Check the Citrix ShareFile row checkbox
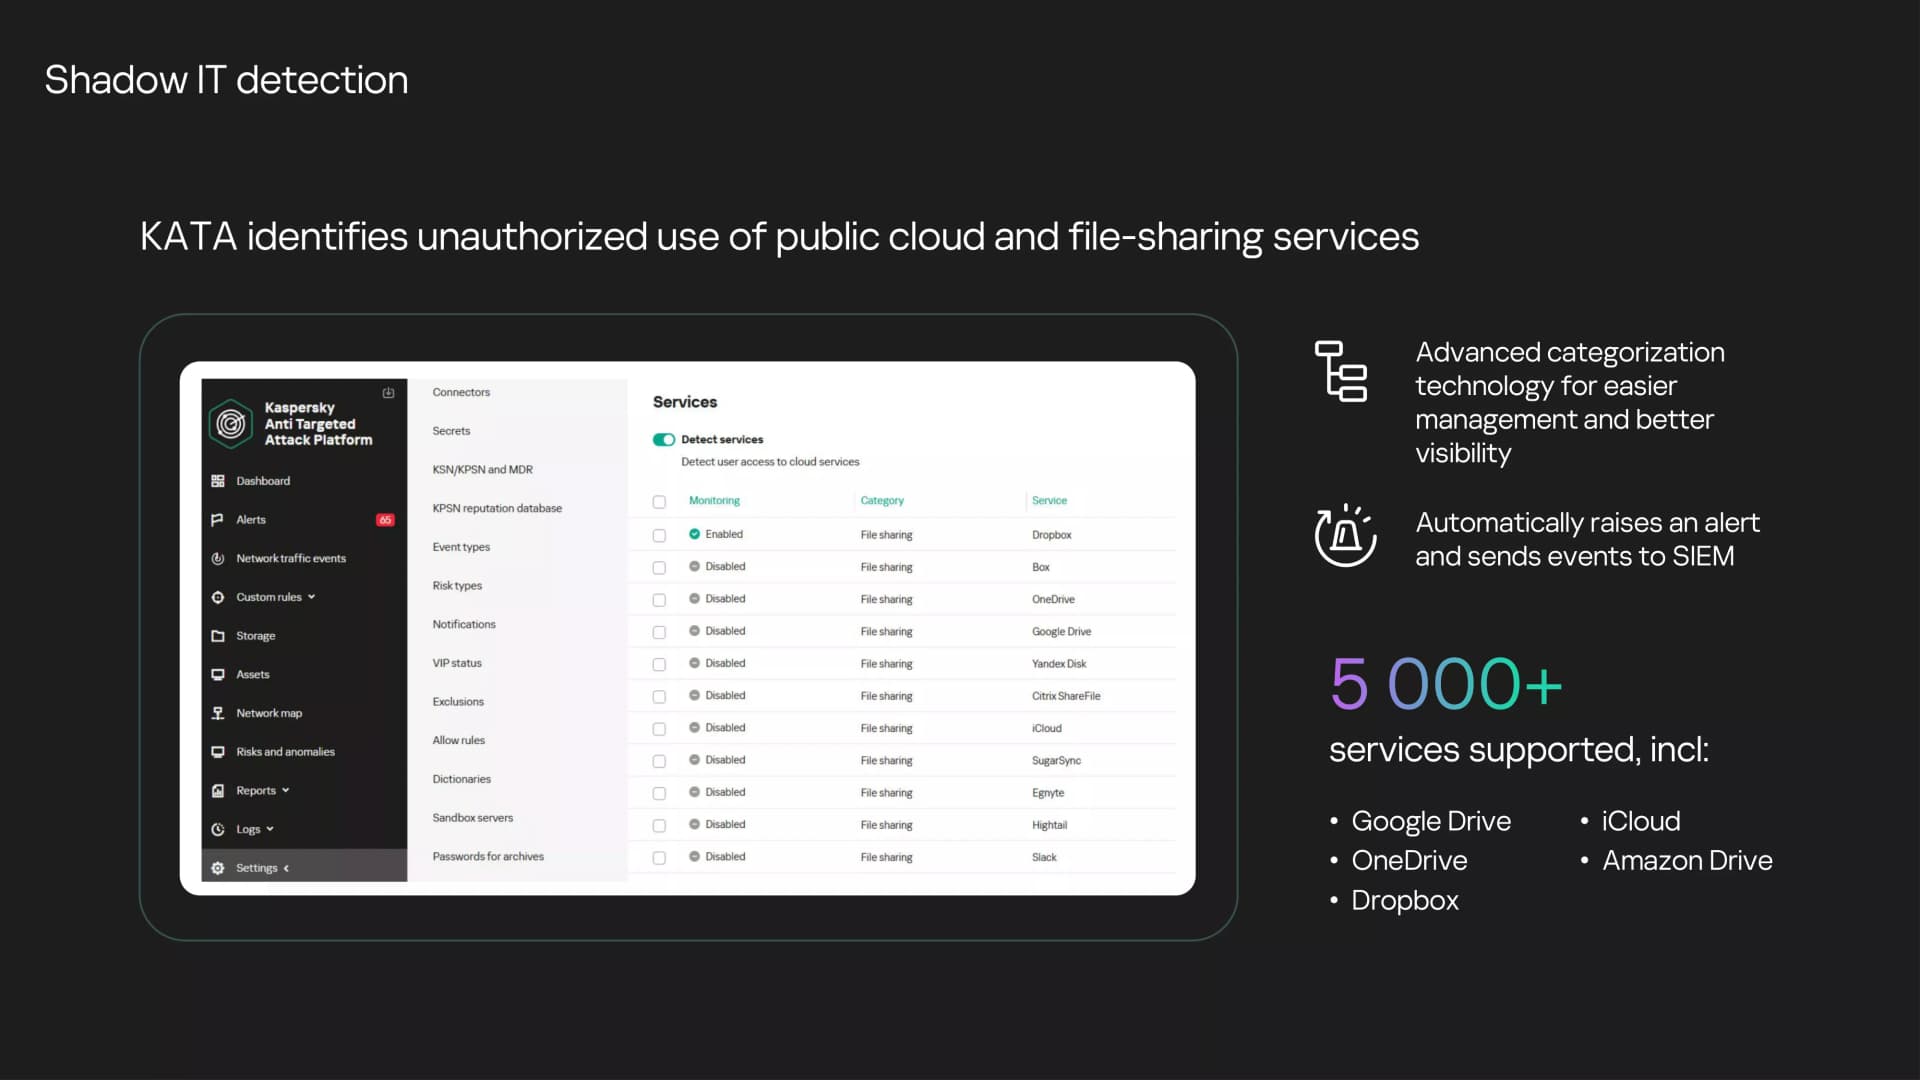1920x1080 pixels. coord(659,696)
